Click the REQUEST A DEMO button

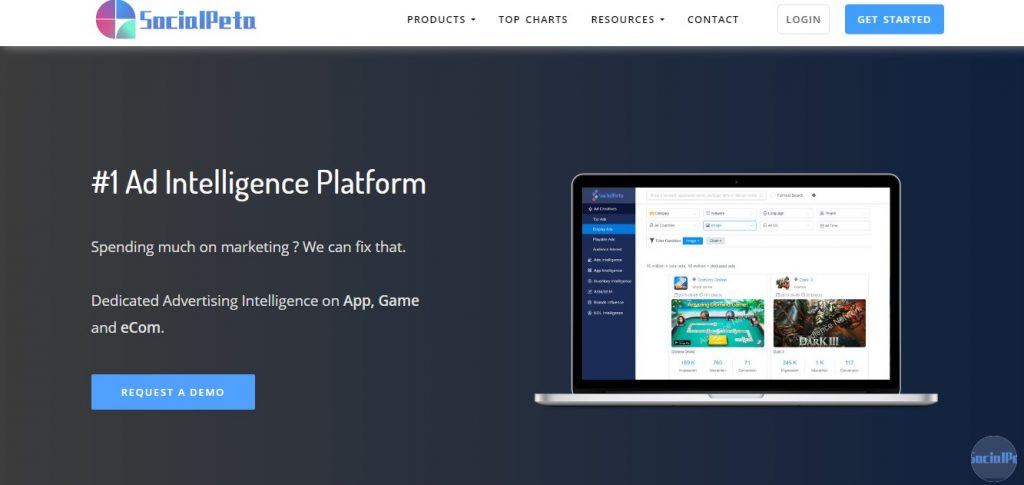(173, 392)
